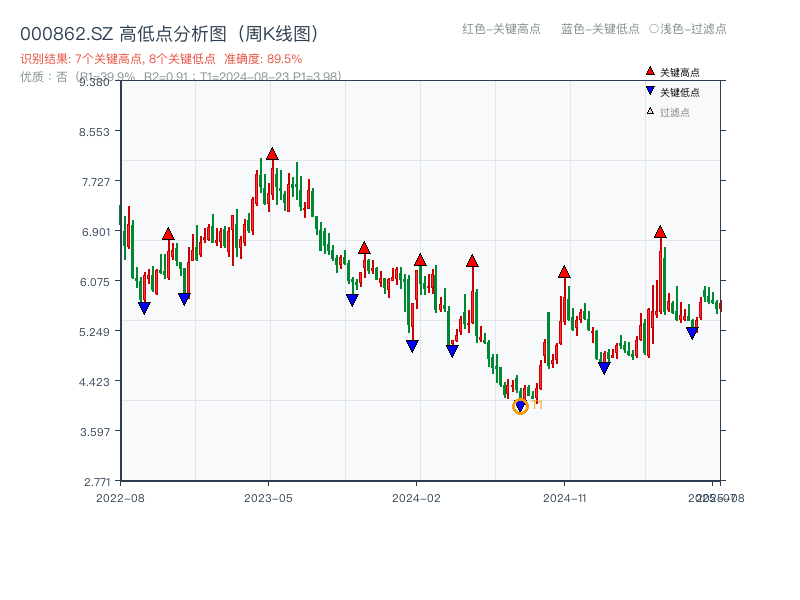Screen dimensions: 800x600
Task: Click the 8.553 y-axis label
Action: tap(94, 132)
